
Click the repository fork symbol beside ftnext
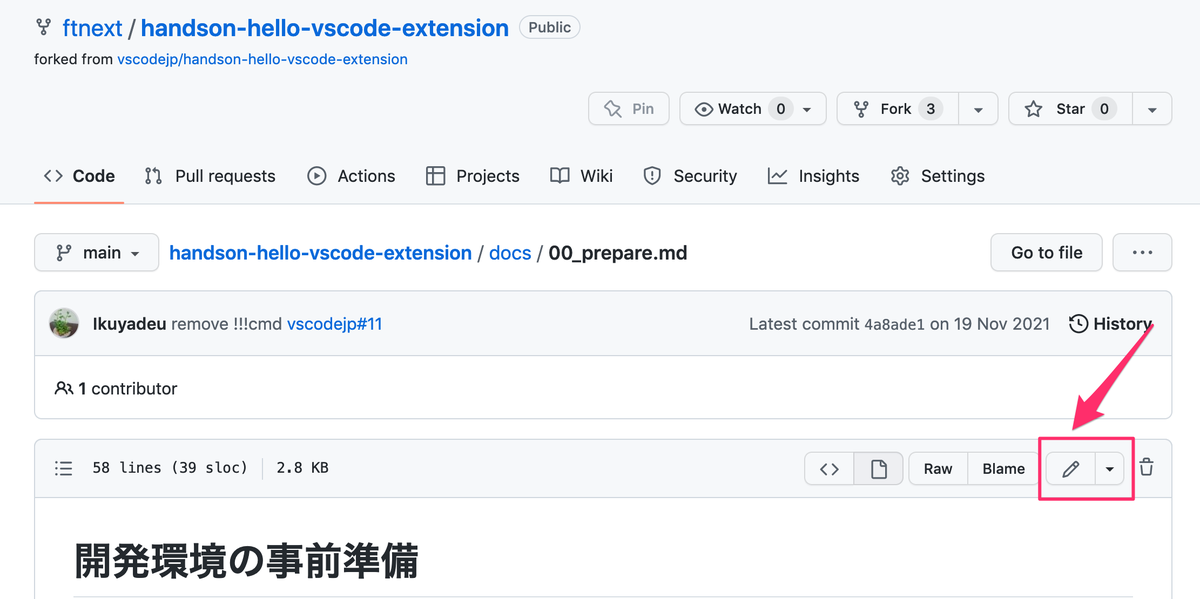(x=43, y=27)
